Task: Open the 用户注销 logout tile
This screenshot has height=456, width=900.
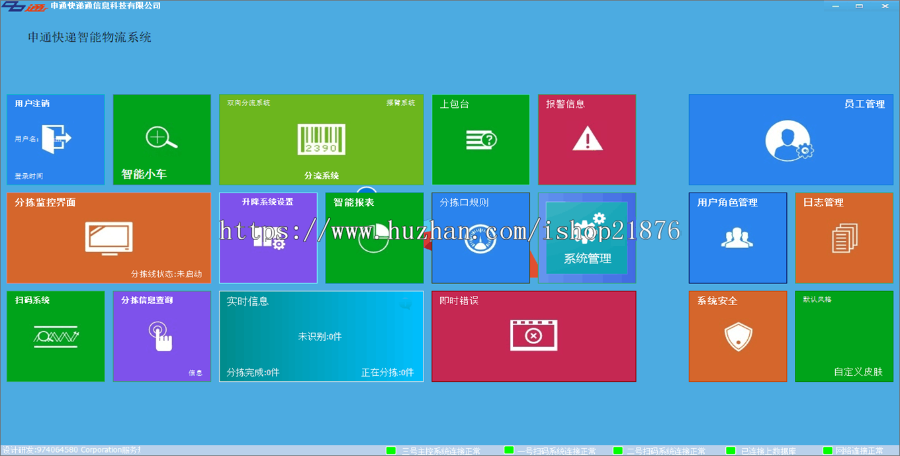Action: point(56,140)
